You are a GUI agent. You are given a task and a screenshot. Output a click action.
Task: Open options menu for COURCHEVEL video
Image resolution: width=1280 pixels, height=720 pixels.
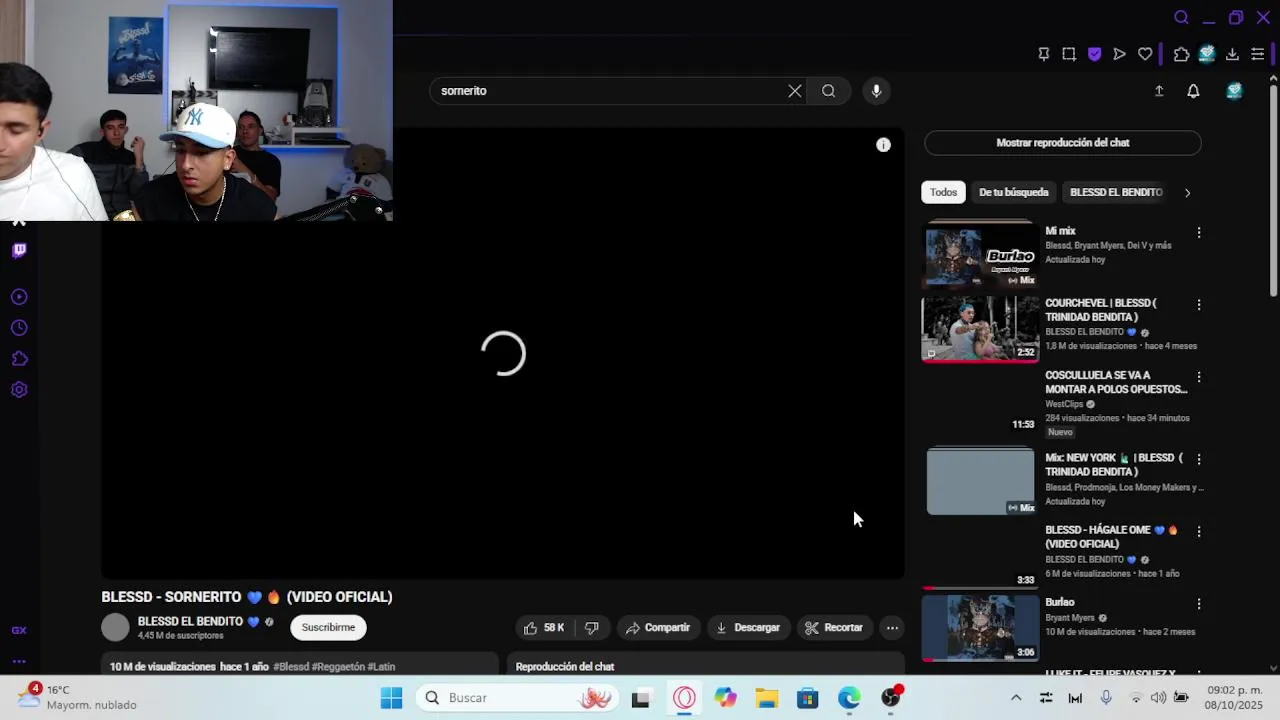pyautogui.click(x=1199, y=304)
